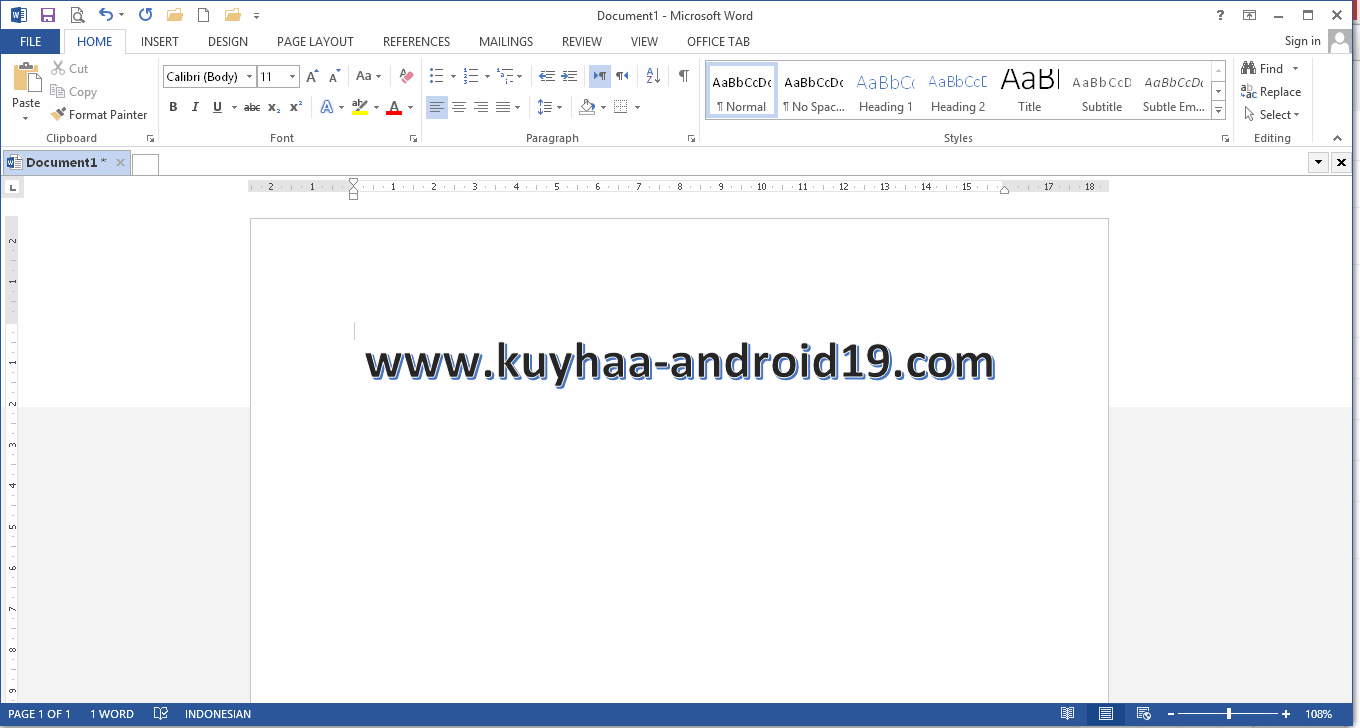Image resolution: width=1360 pixels, height=728 pixels.
Task: Increase font size with Grow Font
Action: pos(312,77)
